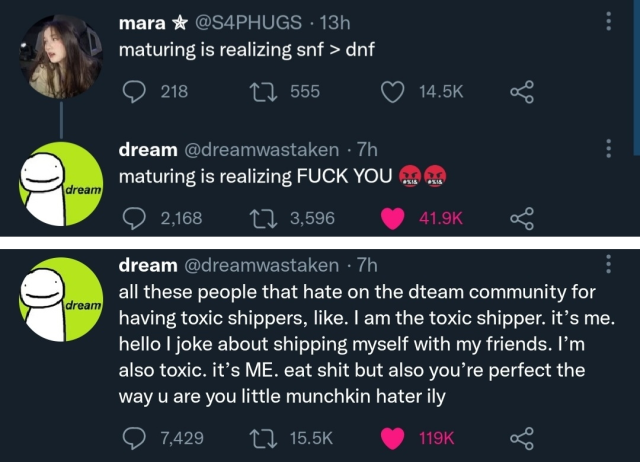Click dream's avatar on the reply tweet
The height and width of the screenshot is (462, 640).
click(61, 183)
